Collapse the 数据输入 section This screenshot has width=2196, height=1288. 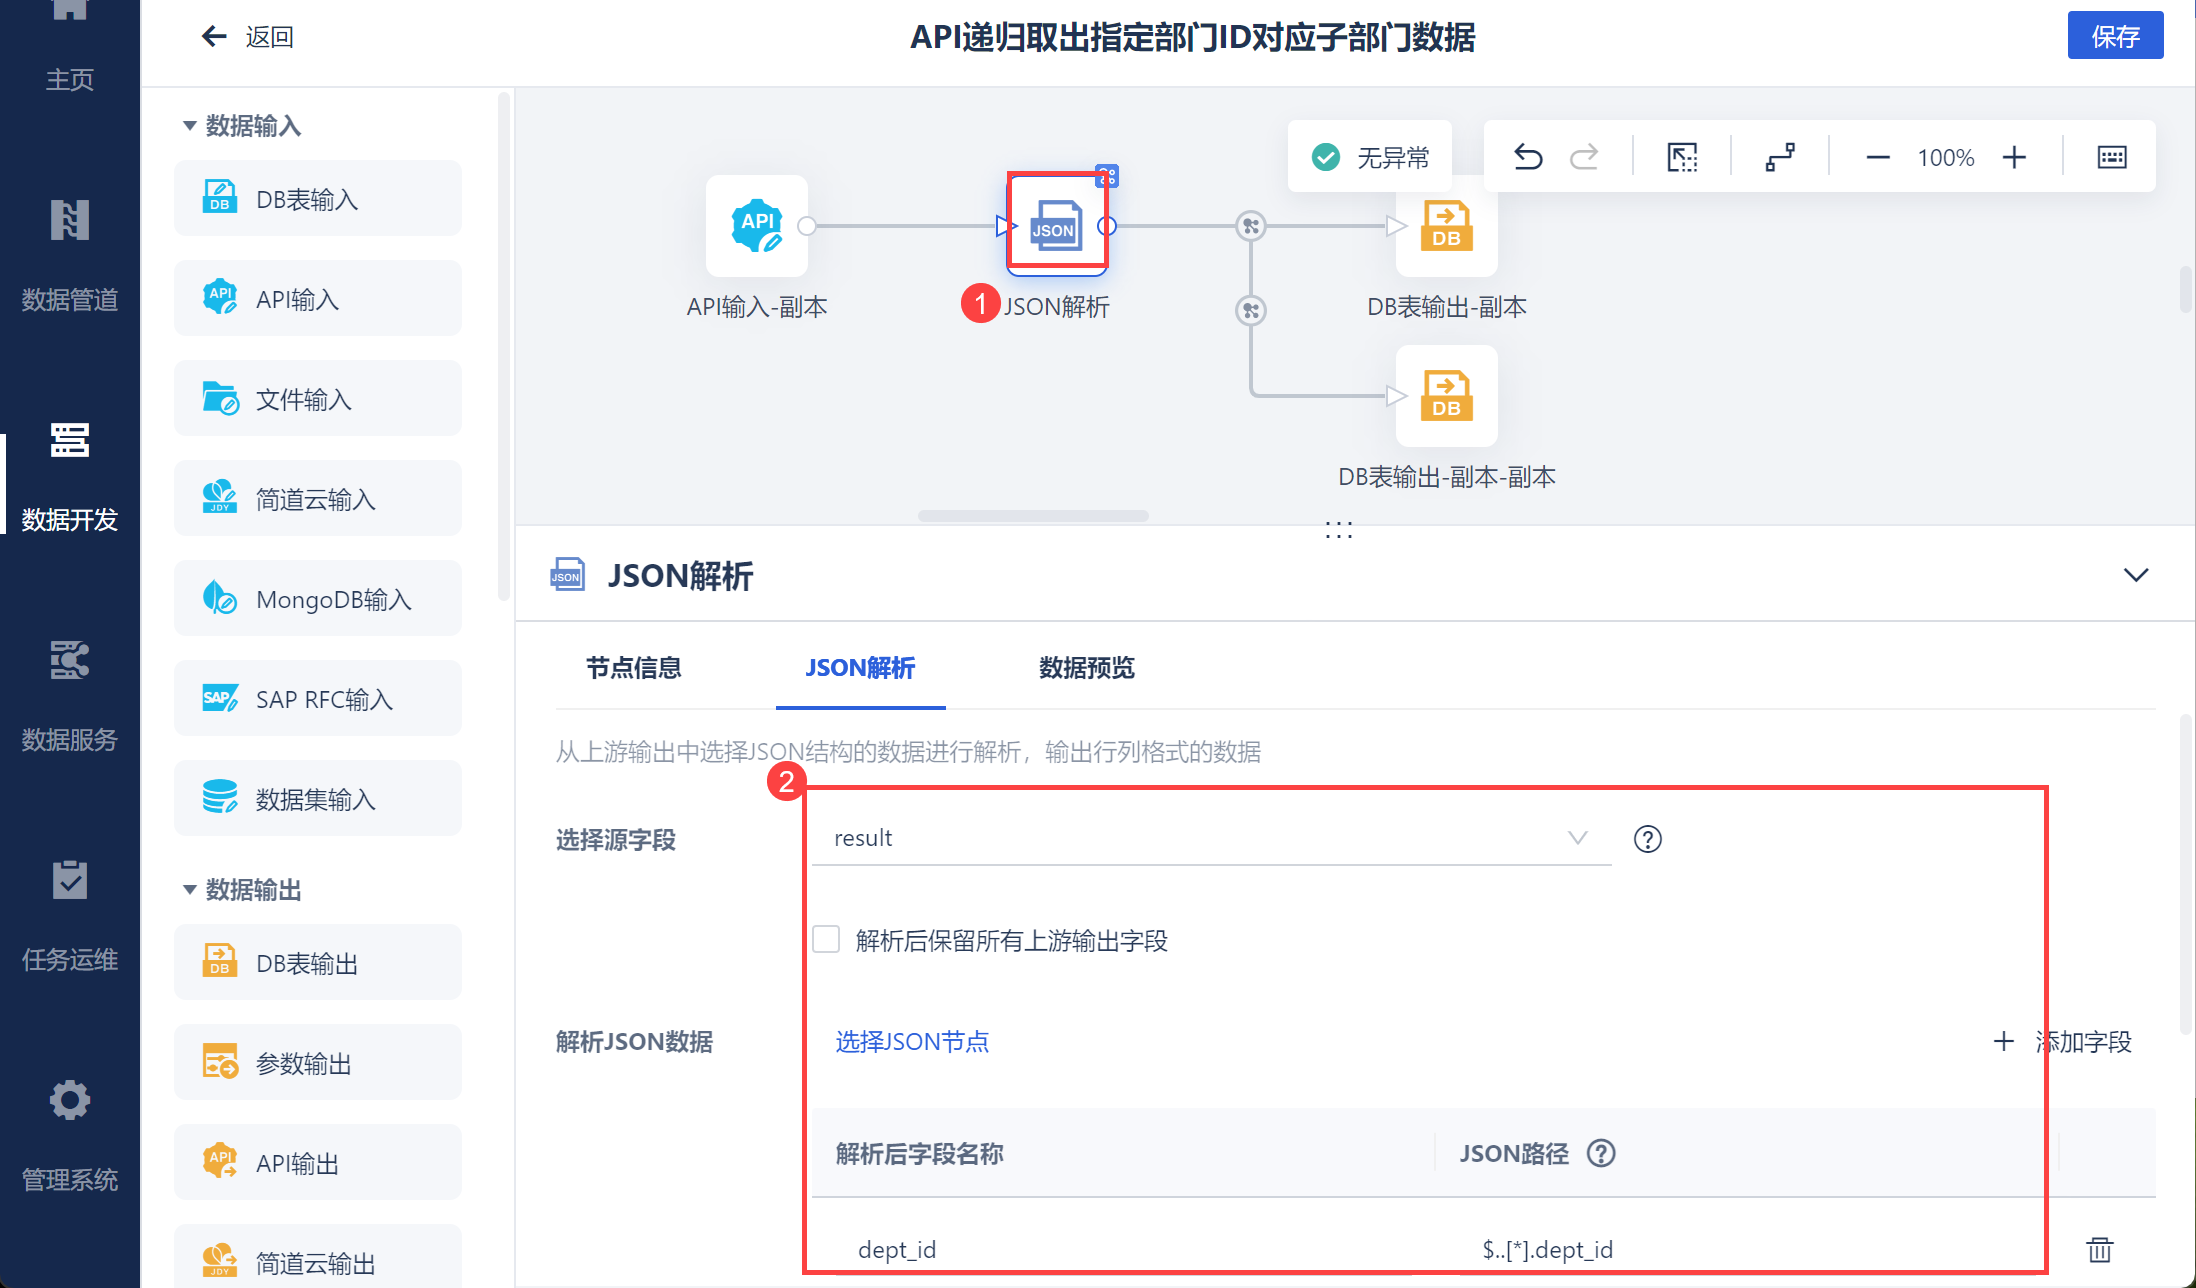click(189, 126)
